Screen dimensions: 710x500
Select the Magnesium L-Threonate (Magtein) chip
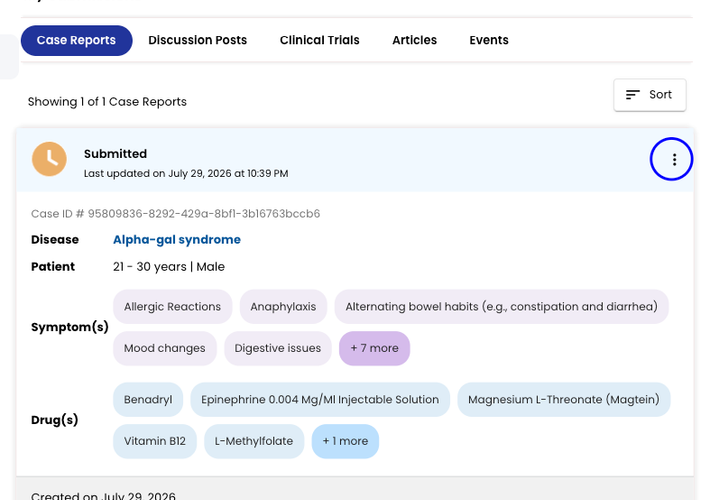[x=564, y=399]
